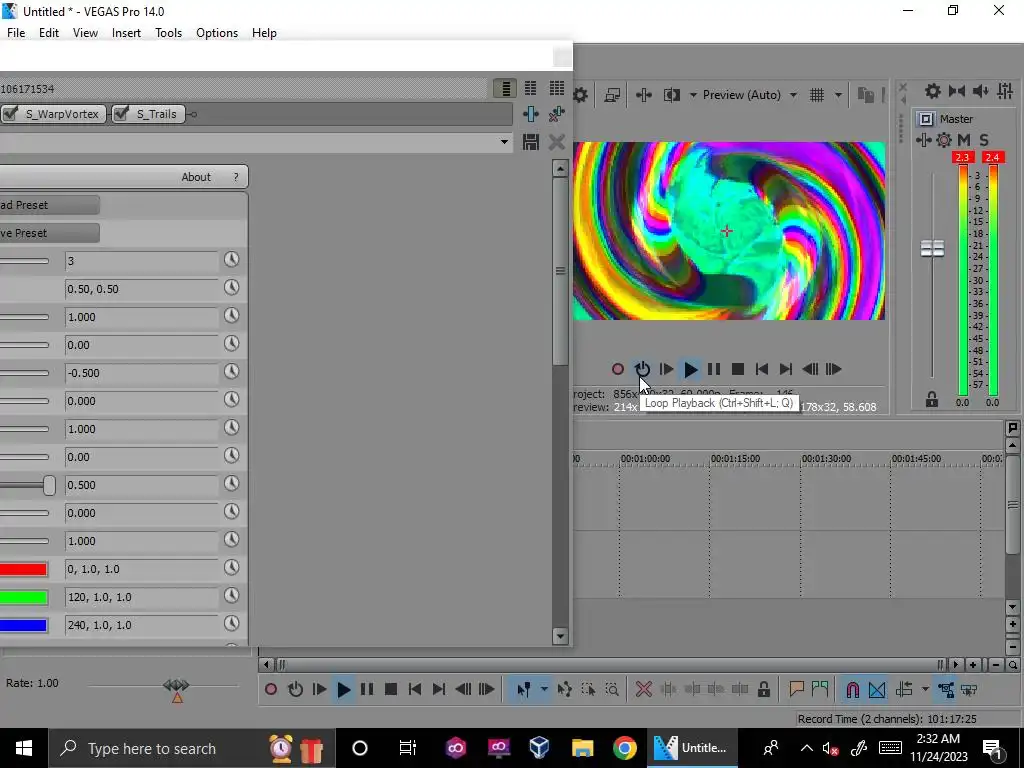Click Pause in the timeline transport bar
Image resolution: width=1024 pixels, height=768 pixels.
pyautogui.click(x=367, y=690)
